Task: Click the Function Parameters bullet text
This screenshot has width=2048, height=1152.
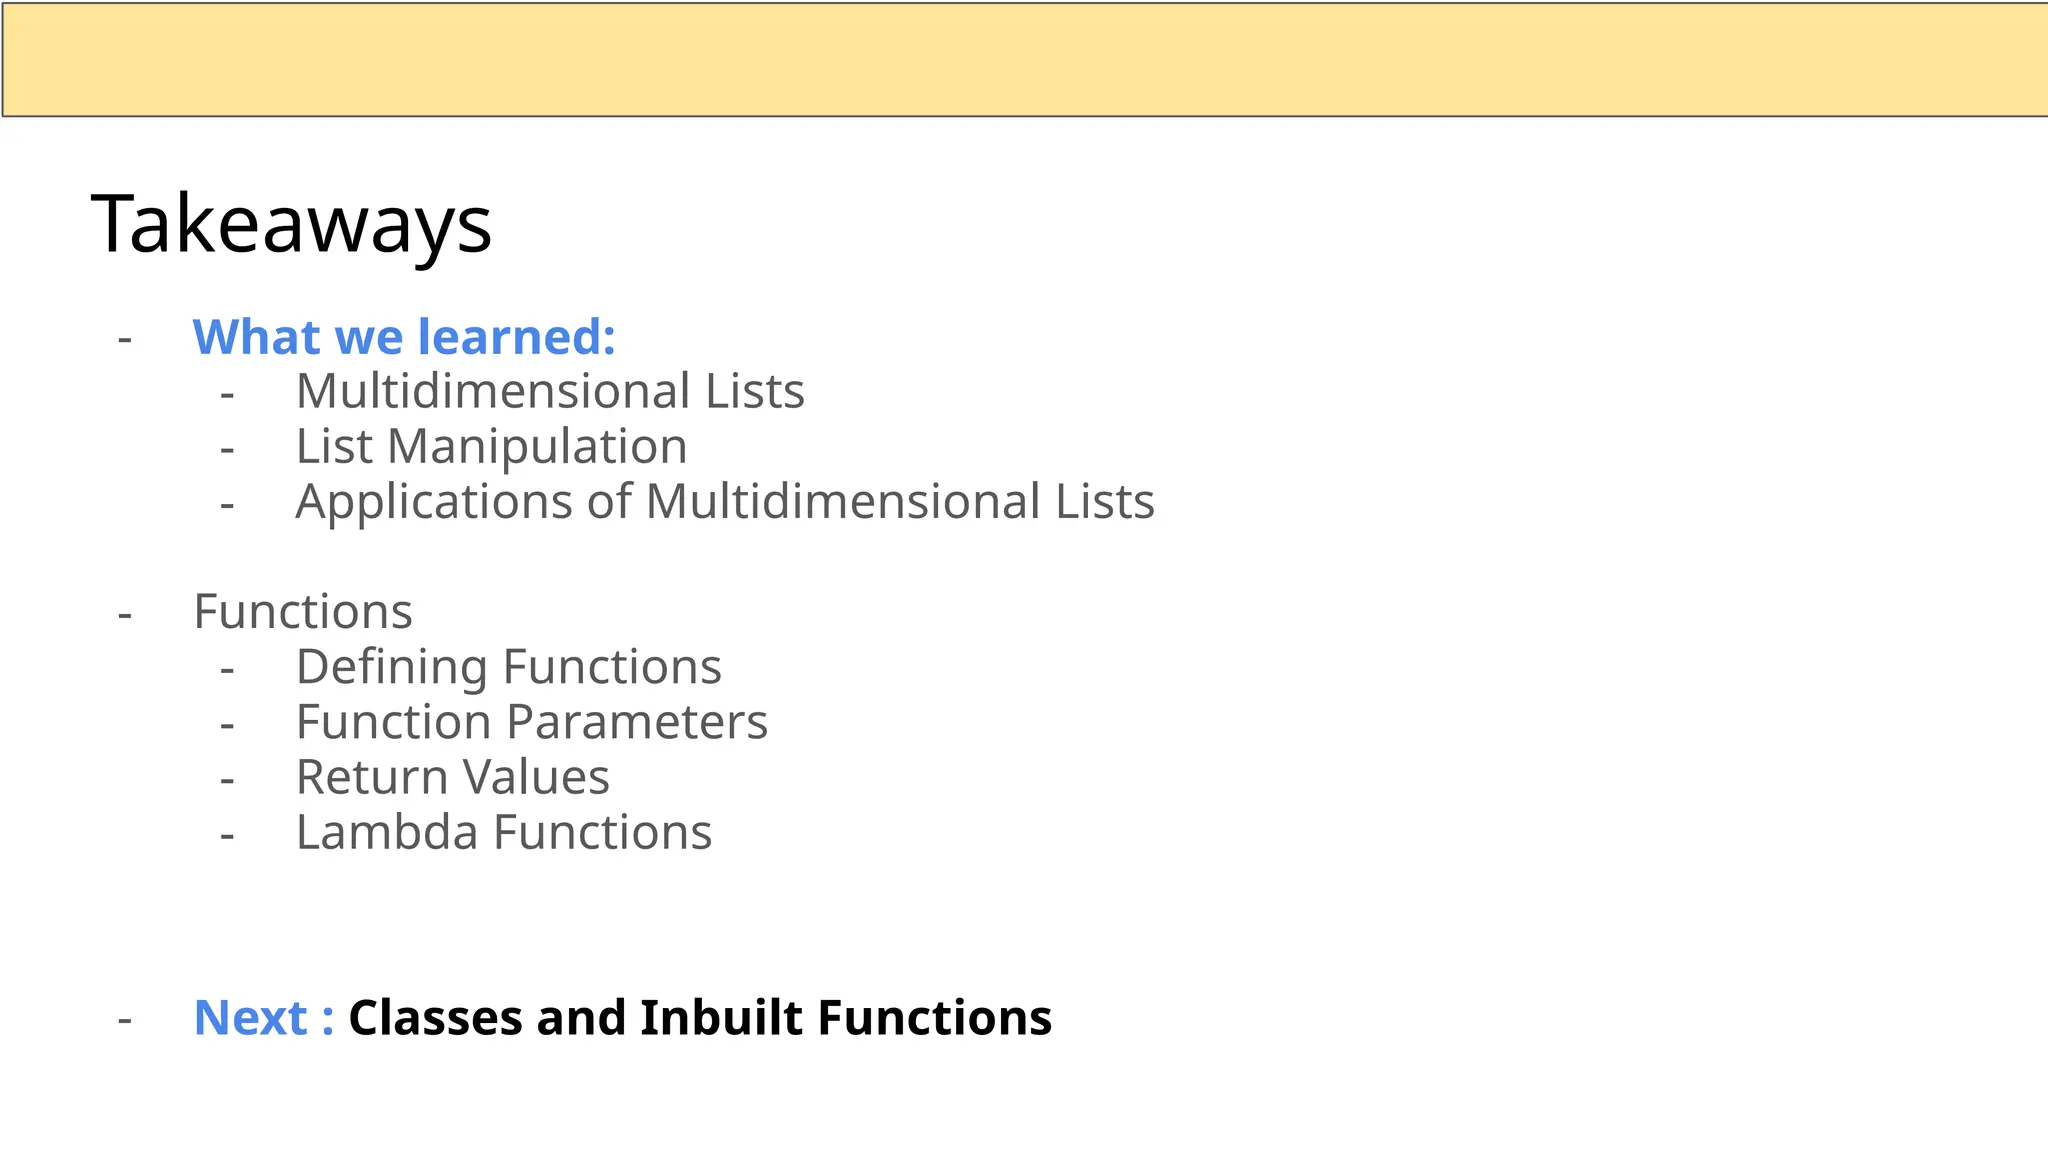Action: [x=531, y=722]
